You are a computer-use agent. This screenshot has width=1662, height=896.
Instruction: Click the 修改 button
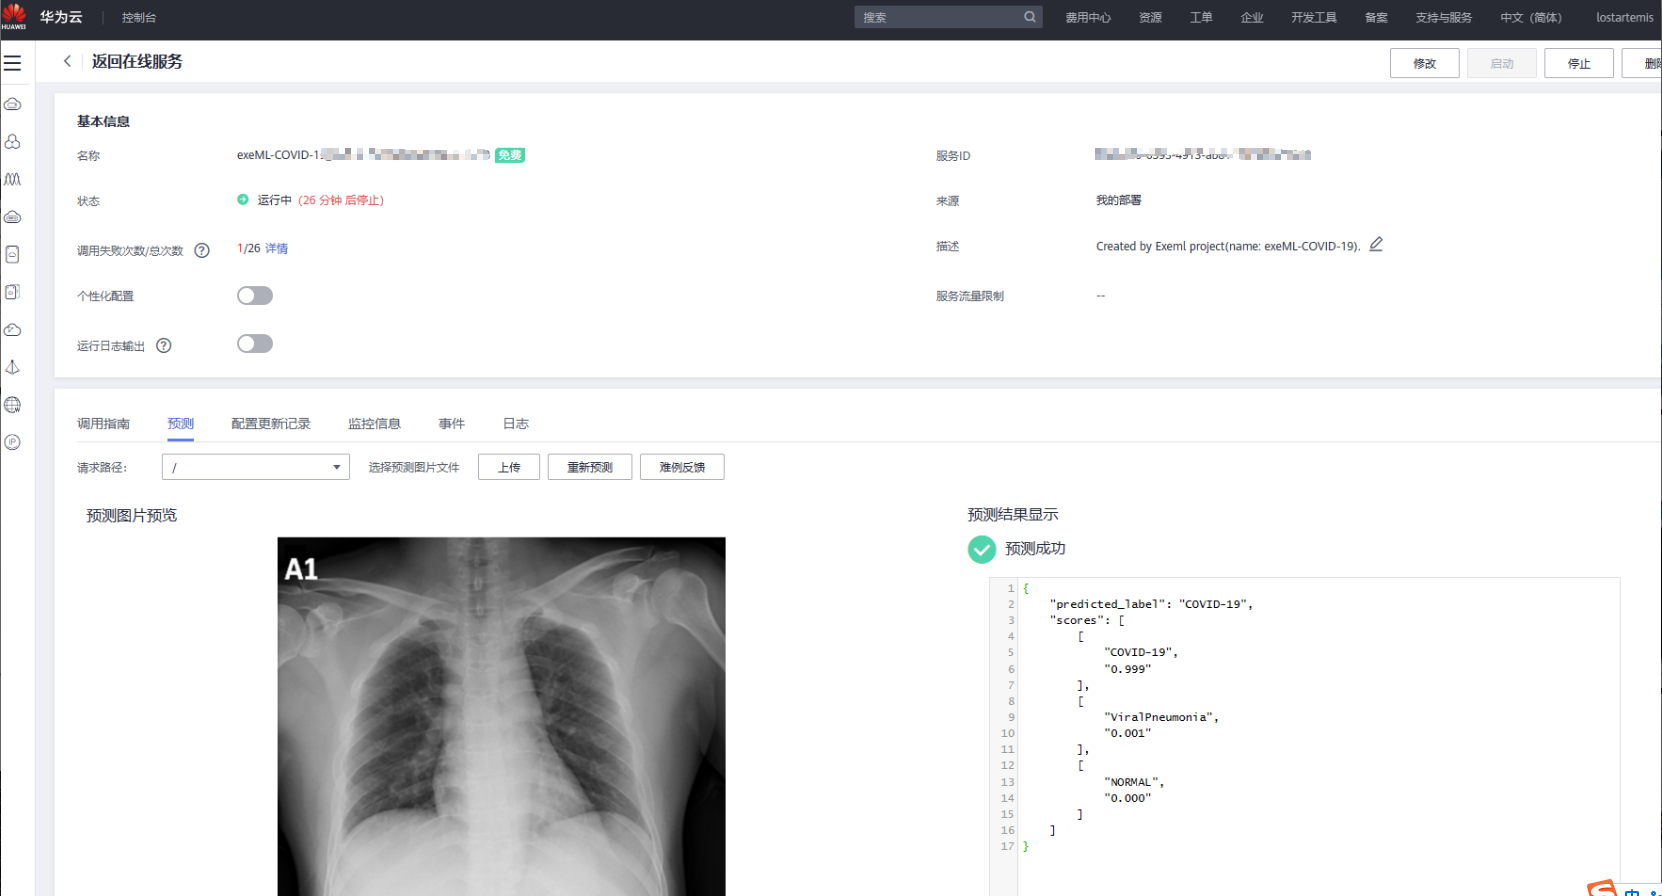pos(1425,63)
